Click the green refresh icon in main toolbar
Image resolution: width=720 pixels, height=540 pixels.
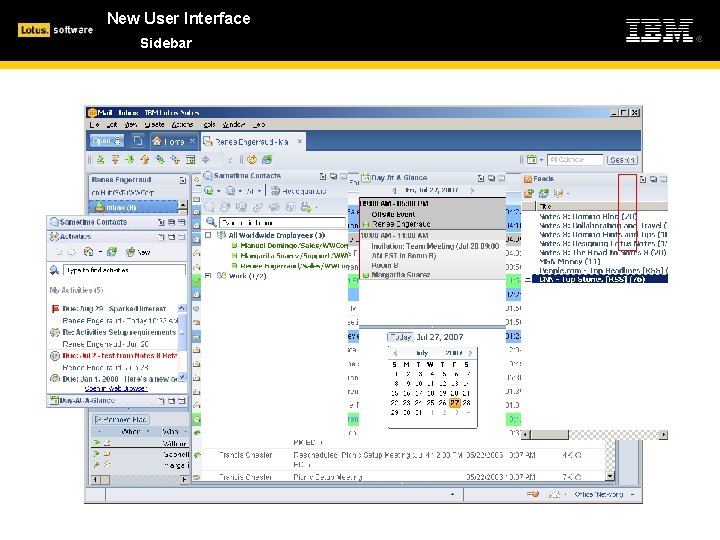coord(267,160)
